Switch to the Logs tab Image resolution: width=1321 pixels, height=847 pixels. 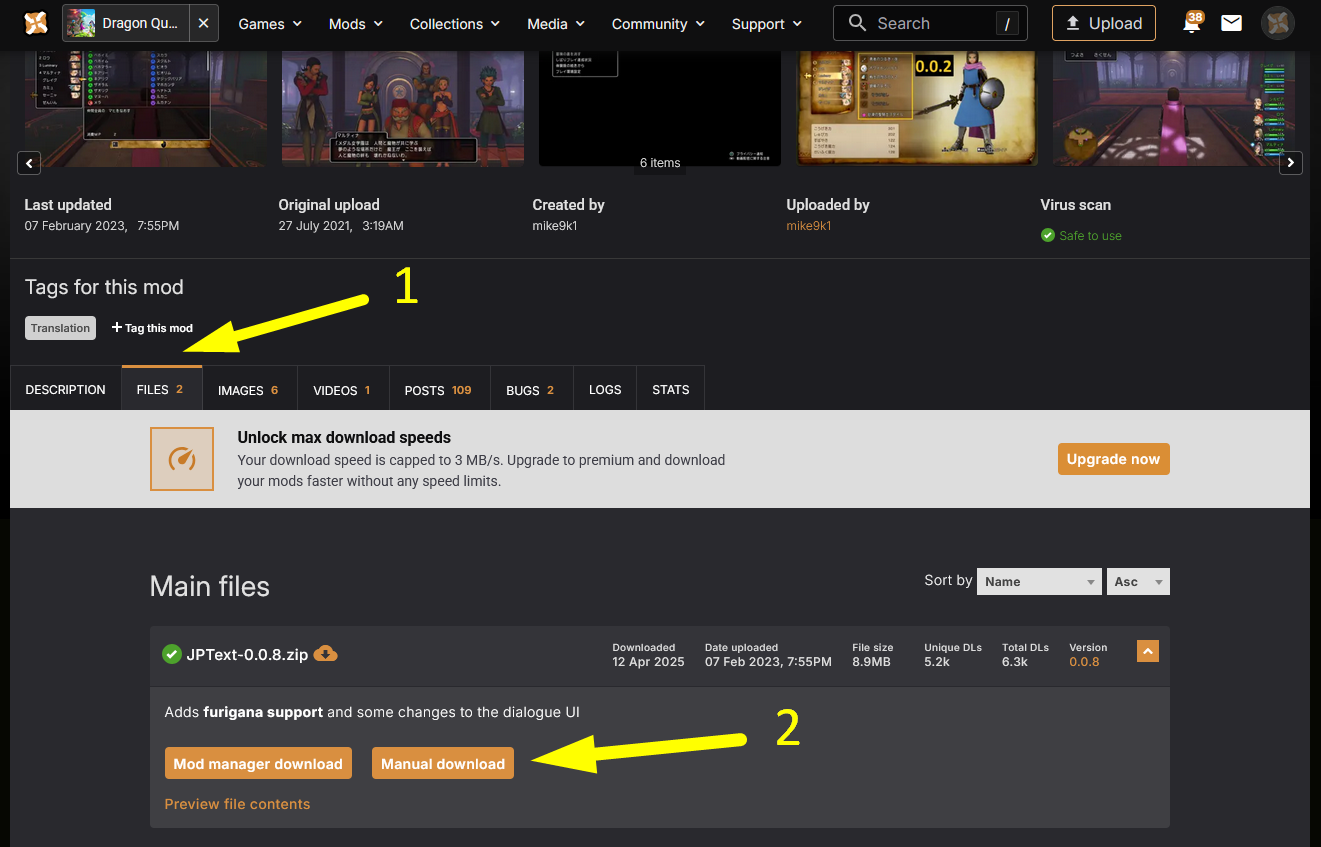(x=605, y=390)
